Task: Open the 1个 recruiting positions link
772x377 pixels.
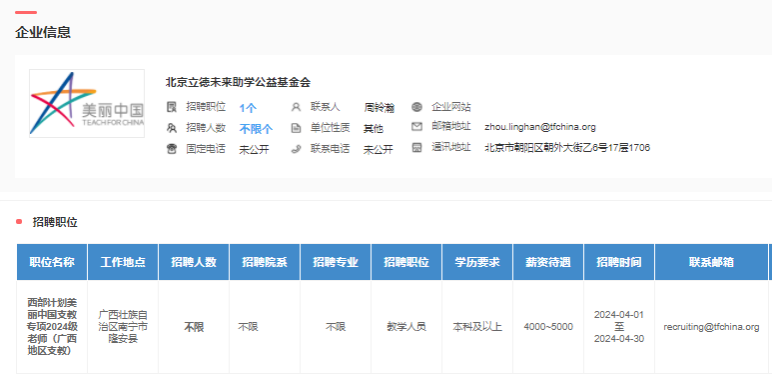Action: pyautogui.click(x=248, y=108)
